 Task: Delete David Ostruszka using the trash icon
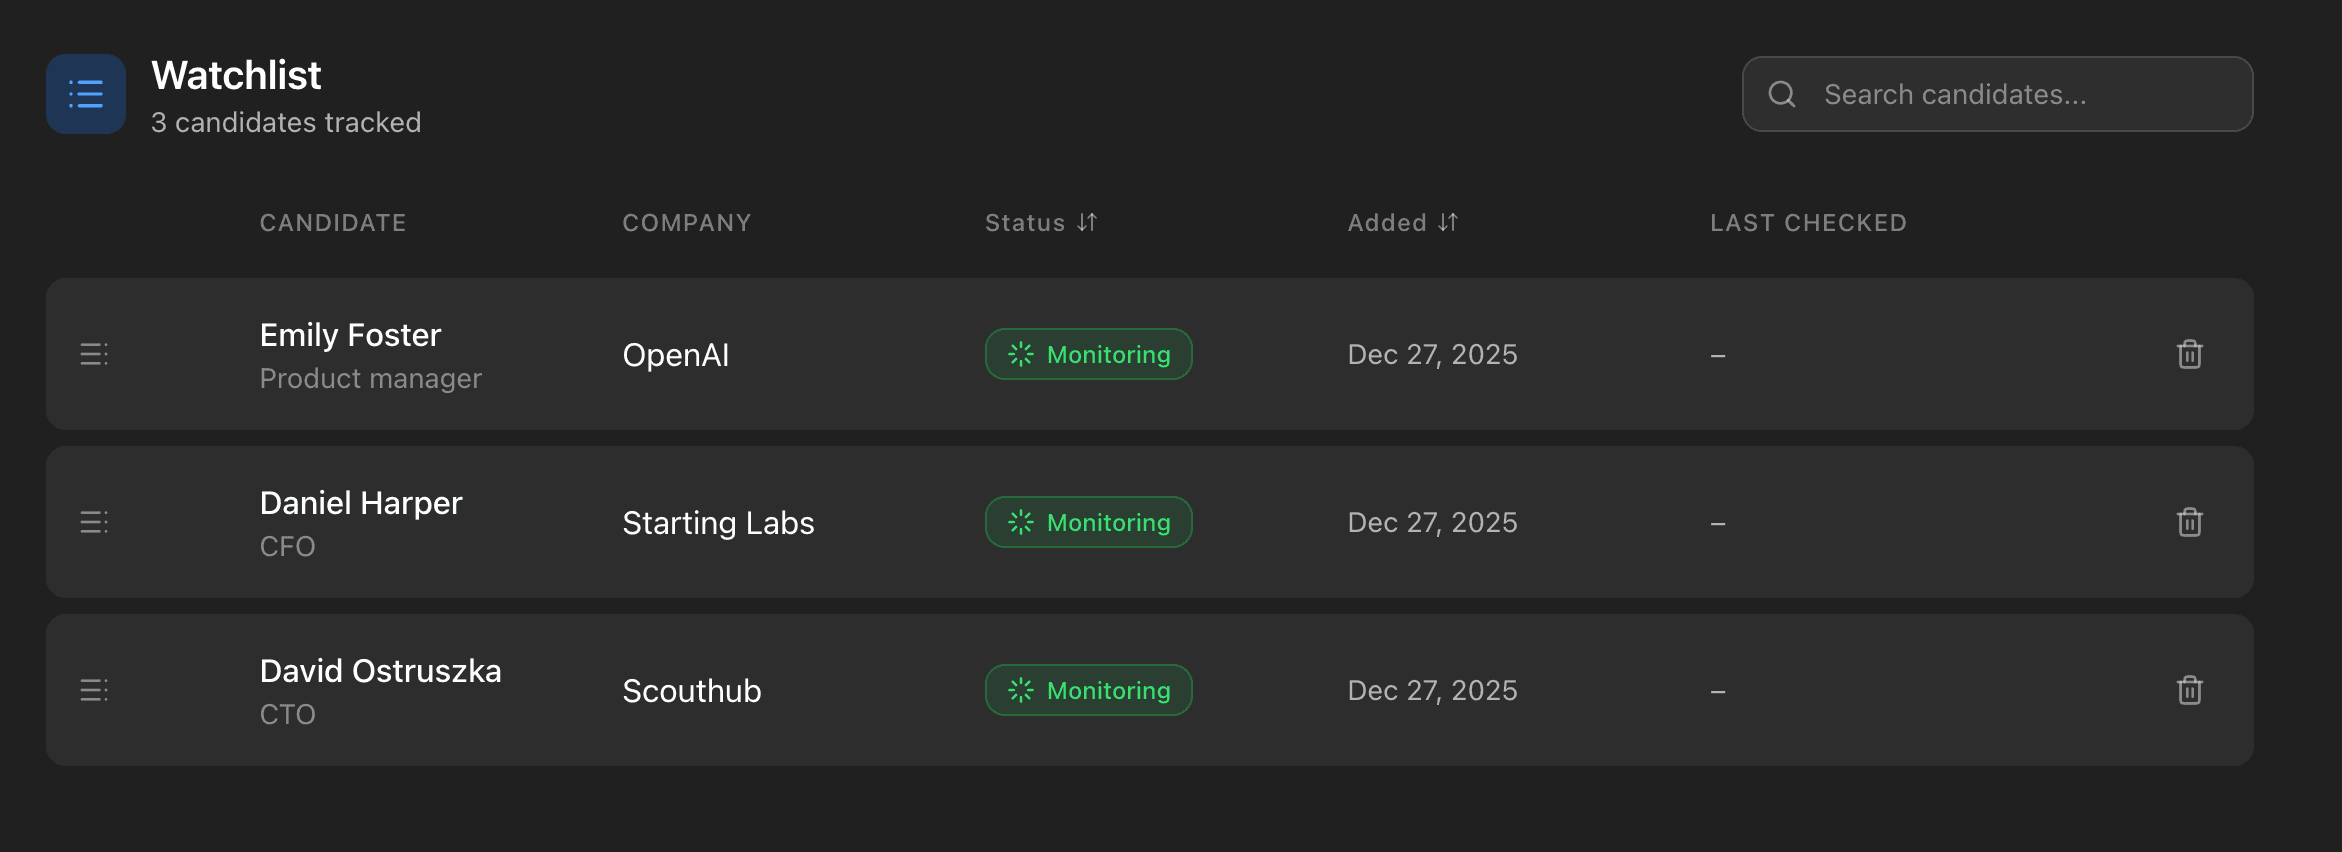(x=2189, y=690)
